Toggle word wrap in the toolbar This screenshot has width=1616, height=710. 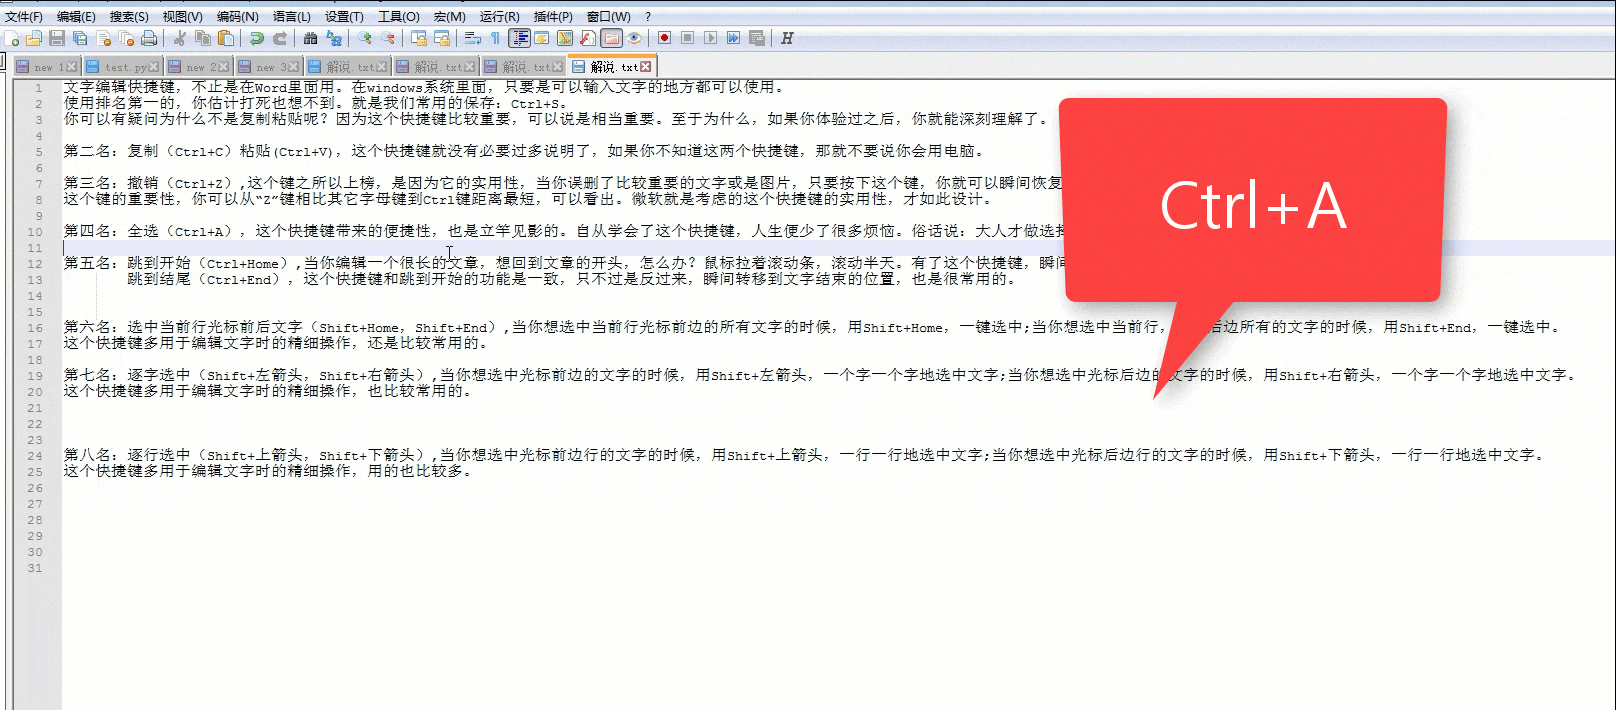pos(473,38)
